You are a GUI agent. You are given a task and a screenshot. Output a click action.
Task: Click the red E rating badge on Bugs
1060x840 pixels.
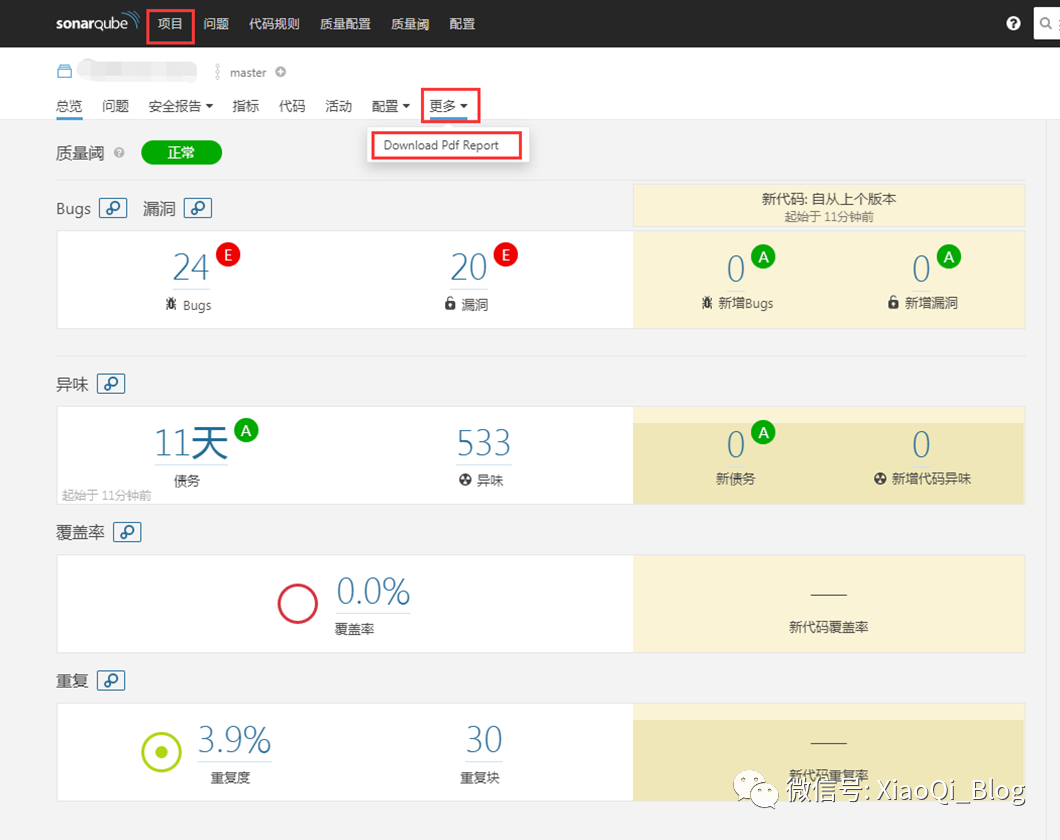pos(227,254)
